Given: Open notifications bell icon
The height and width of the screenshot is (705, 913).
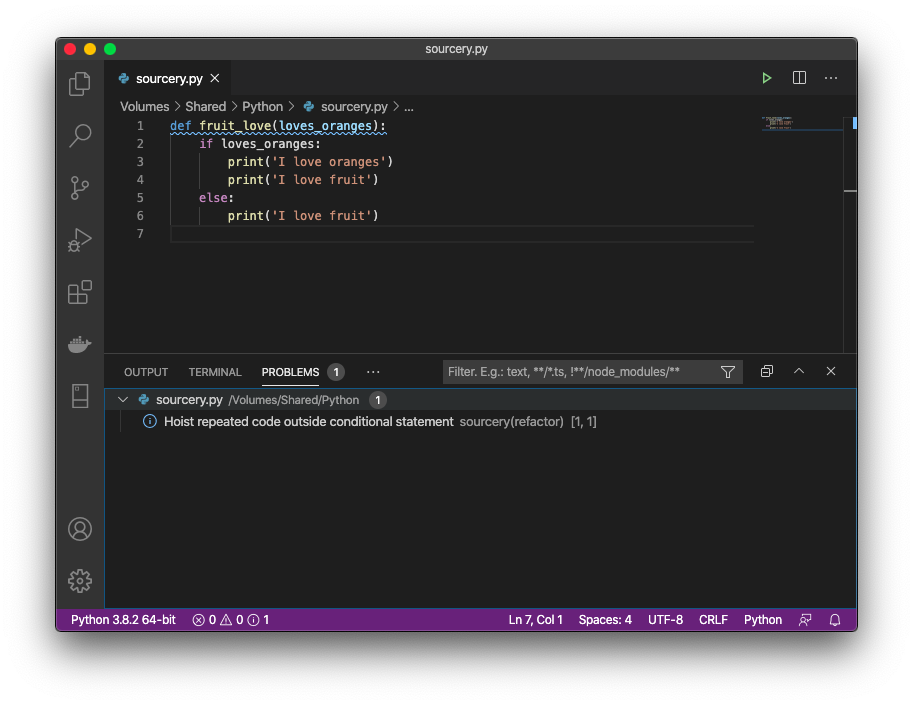Looking at the screenshot, I should [835, 620].
